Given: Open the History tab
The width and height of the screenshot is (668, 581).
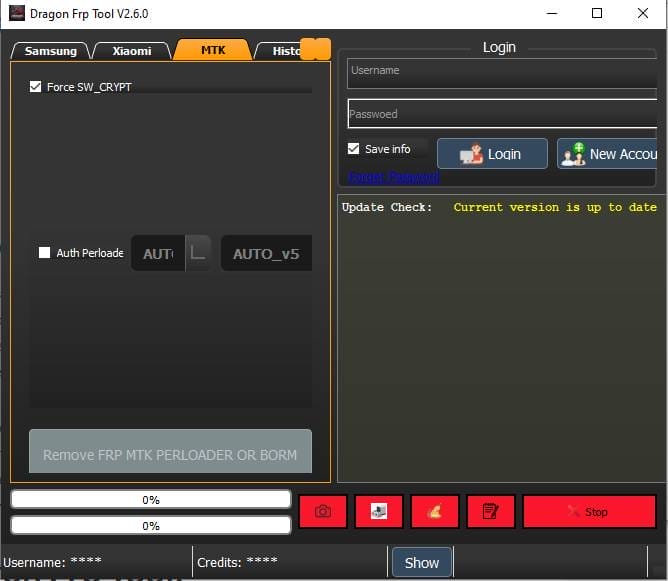Looking at the screenshot, I should pos(279,51).
